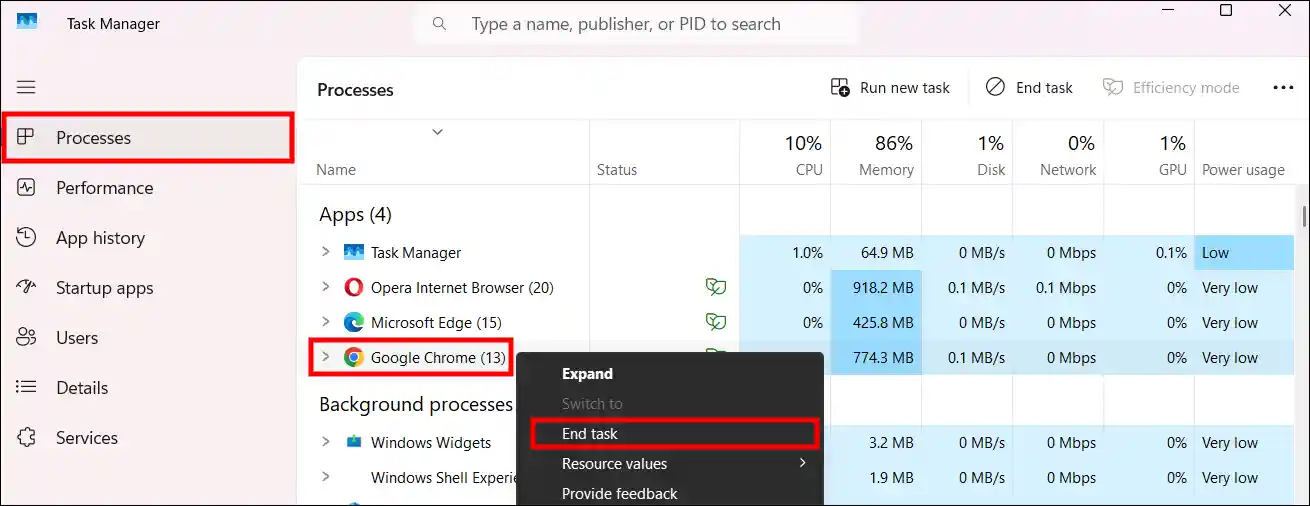Image resolution: width=1310 pixels, height=506 pixels.
Task: Sort by the Name column header
Action: click(443, 155)
